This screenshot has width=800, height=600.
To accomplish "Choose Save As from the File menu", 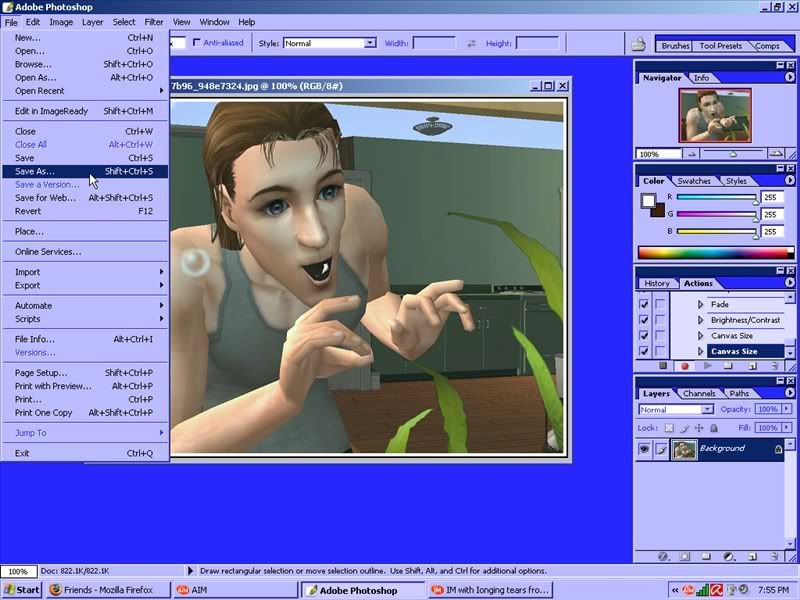I will 85,171.
